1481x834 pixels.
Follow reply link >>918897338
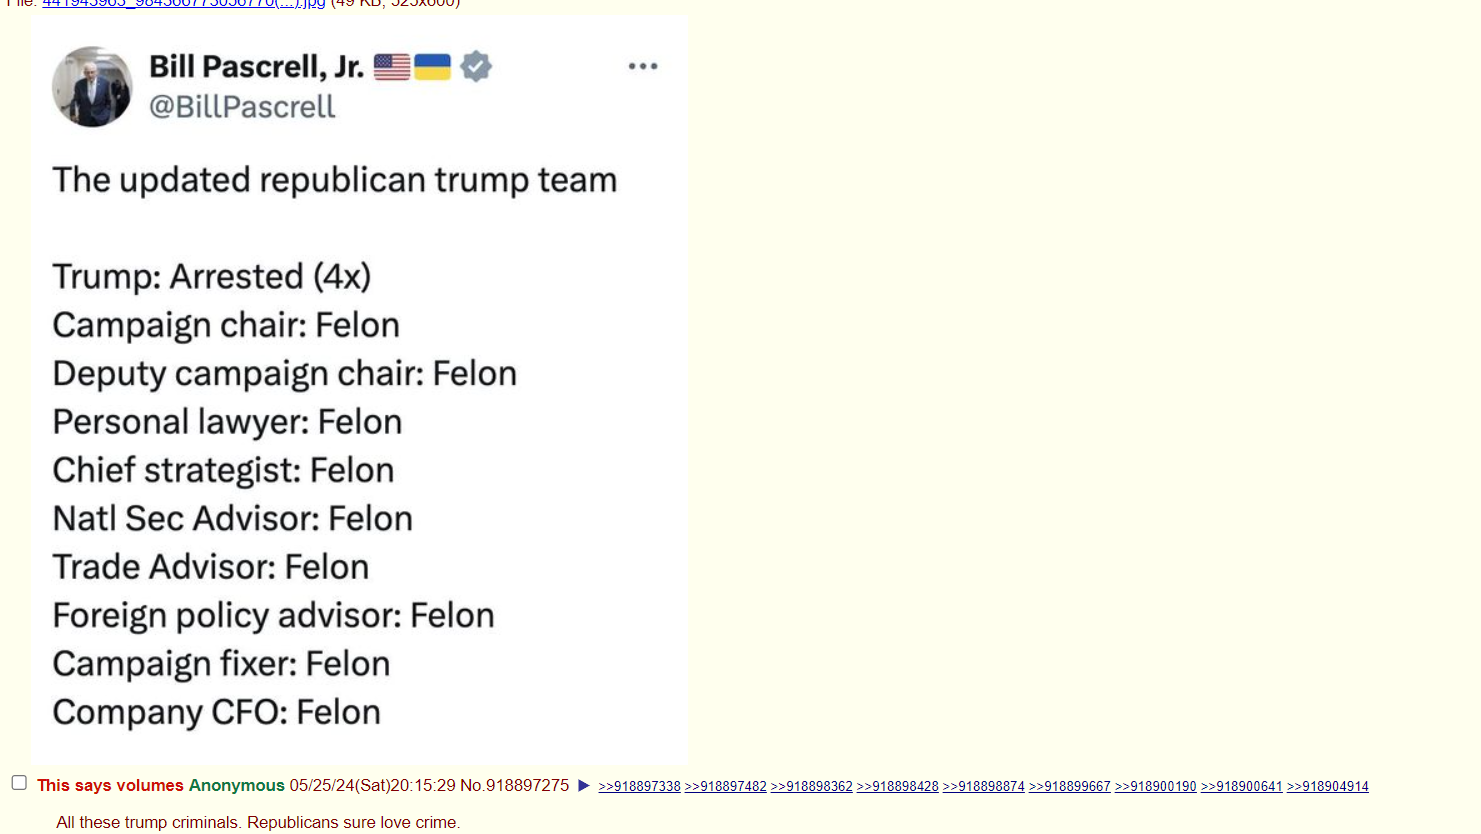pos(639,787)
